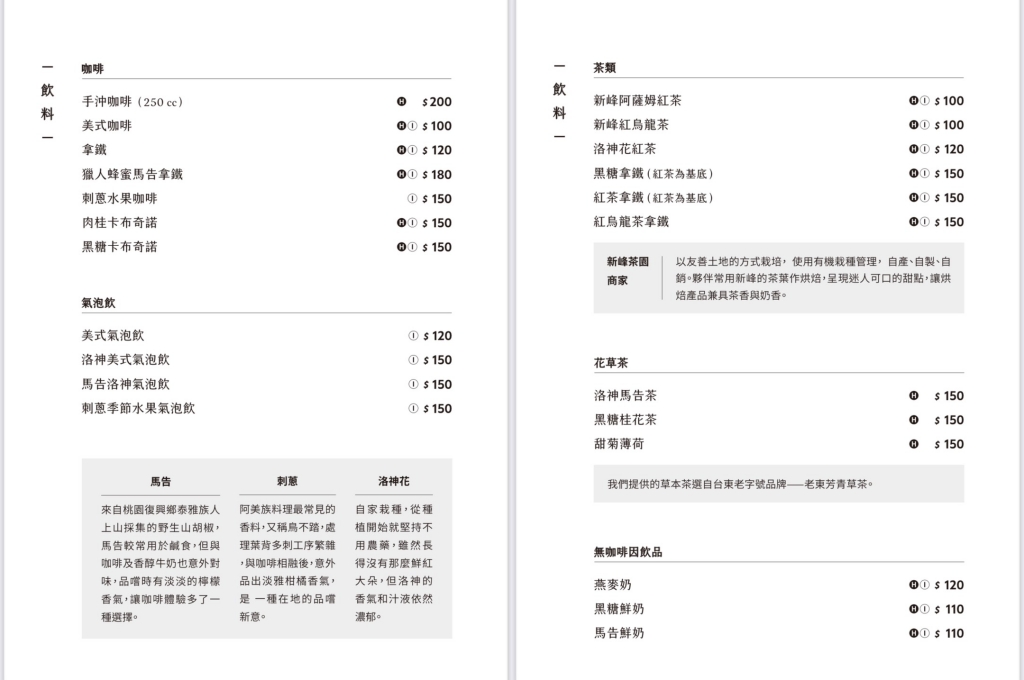Screen dimensions: 1024x680
Task: Click the item name 美式咖啡
Action: click(106, 125)
